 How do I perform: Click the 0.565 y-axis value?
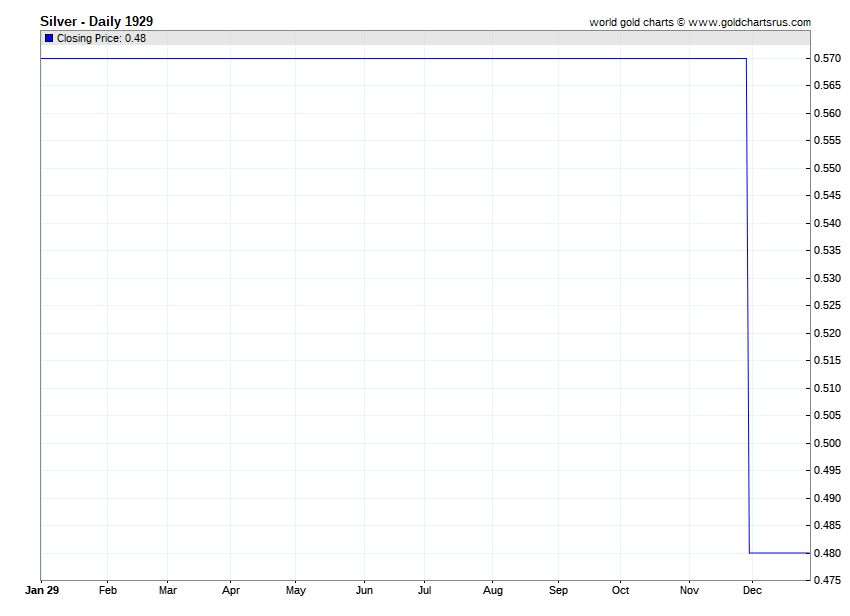tap(827, 85)
